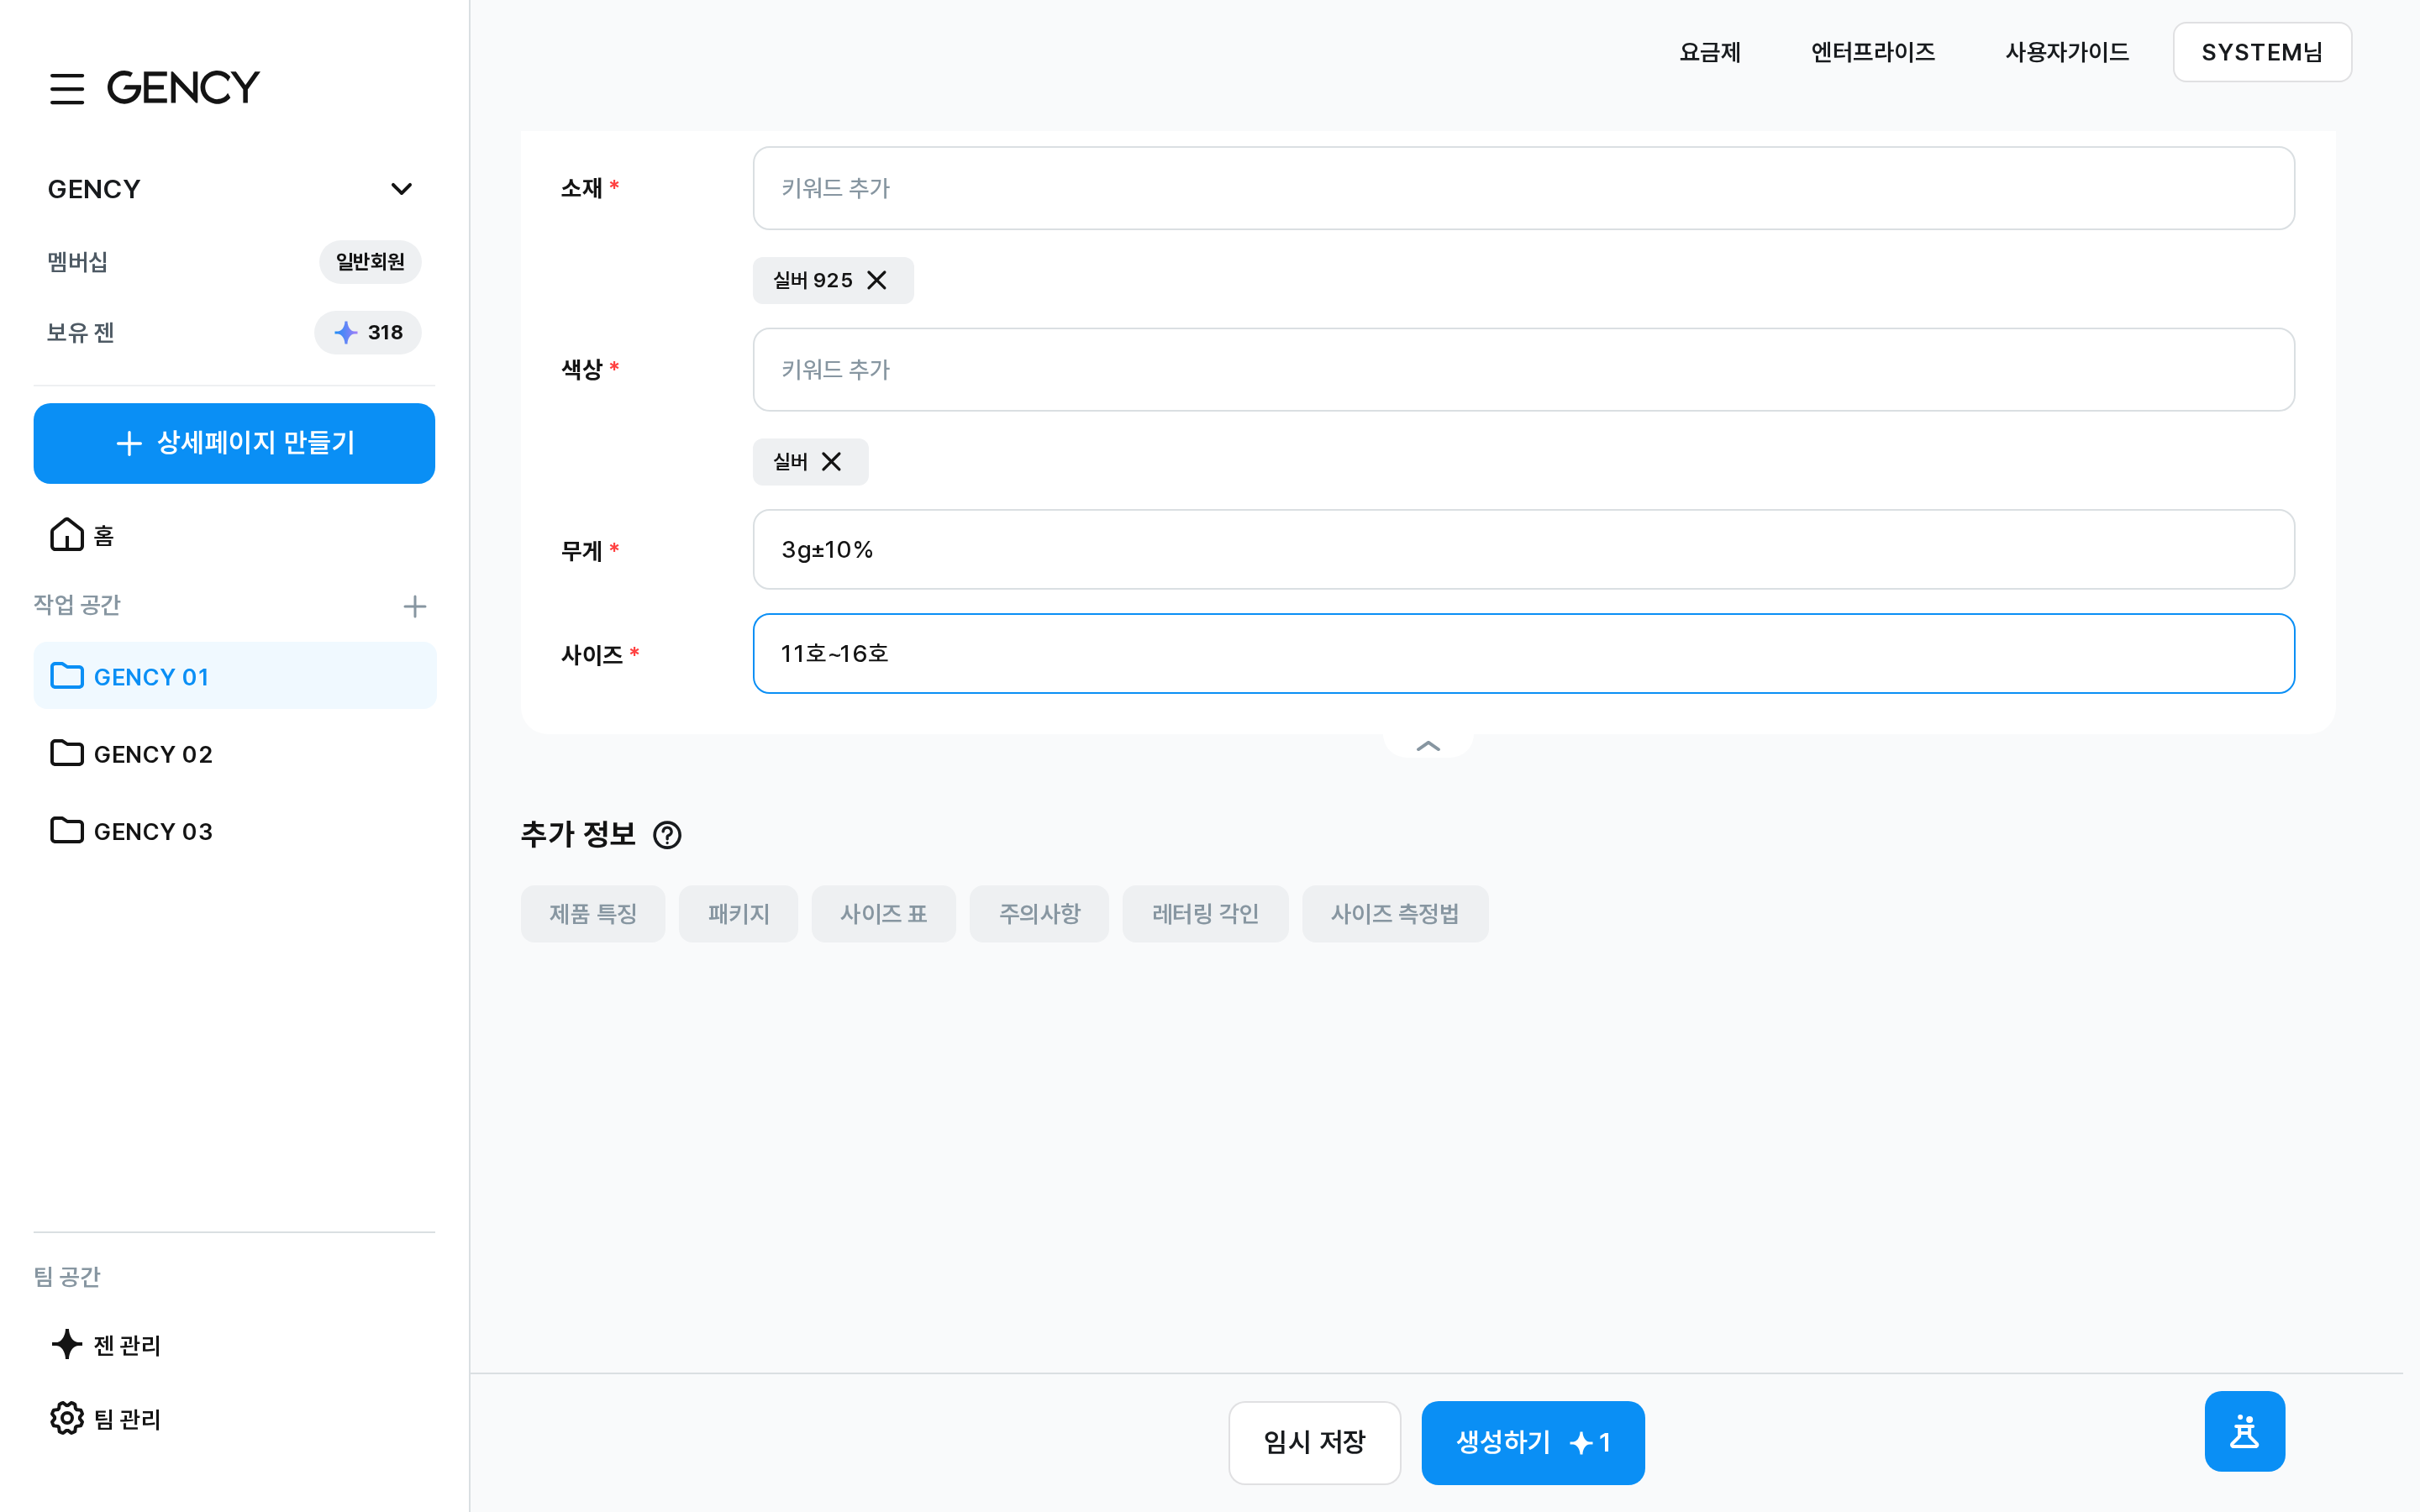Click the 사이즈 field with 11호~16호

point(1523,653)
